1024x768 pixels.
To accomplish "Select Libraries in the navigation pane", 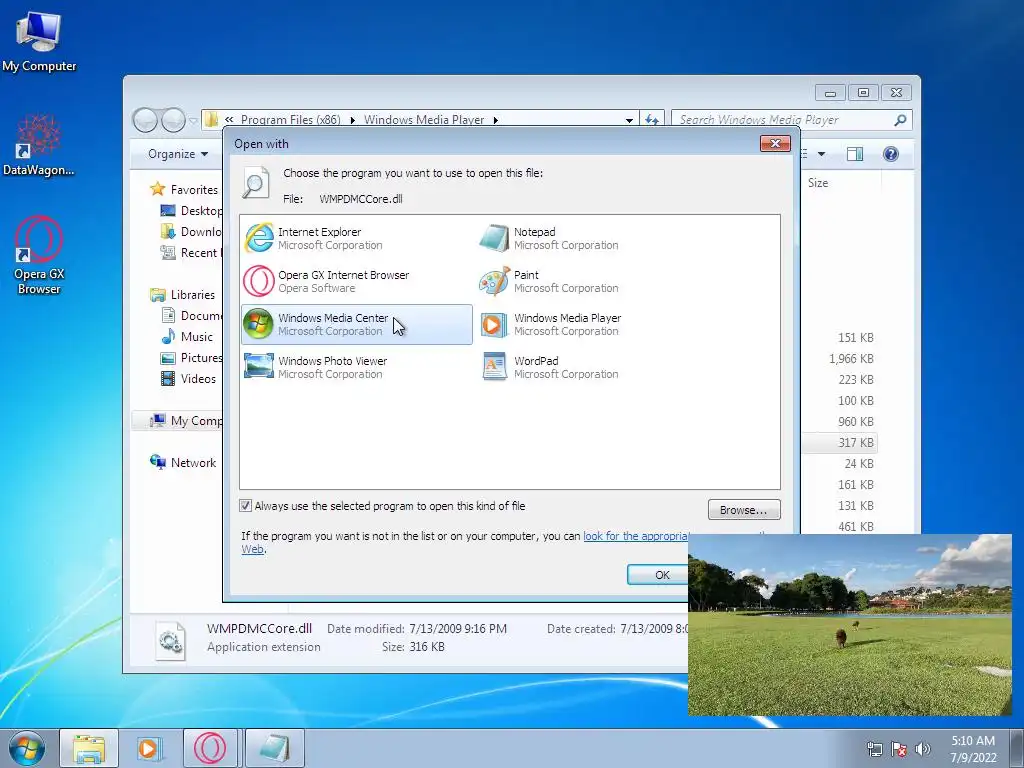I will pyautogui.click(x=183, y=295).
